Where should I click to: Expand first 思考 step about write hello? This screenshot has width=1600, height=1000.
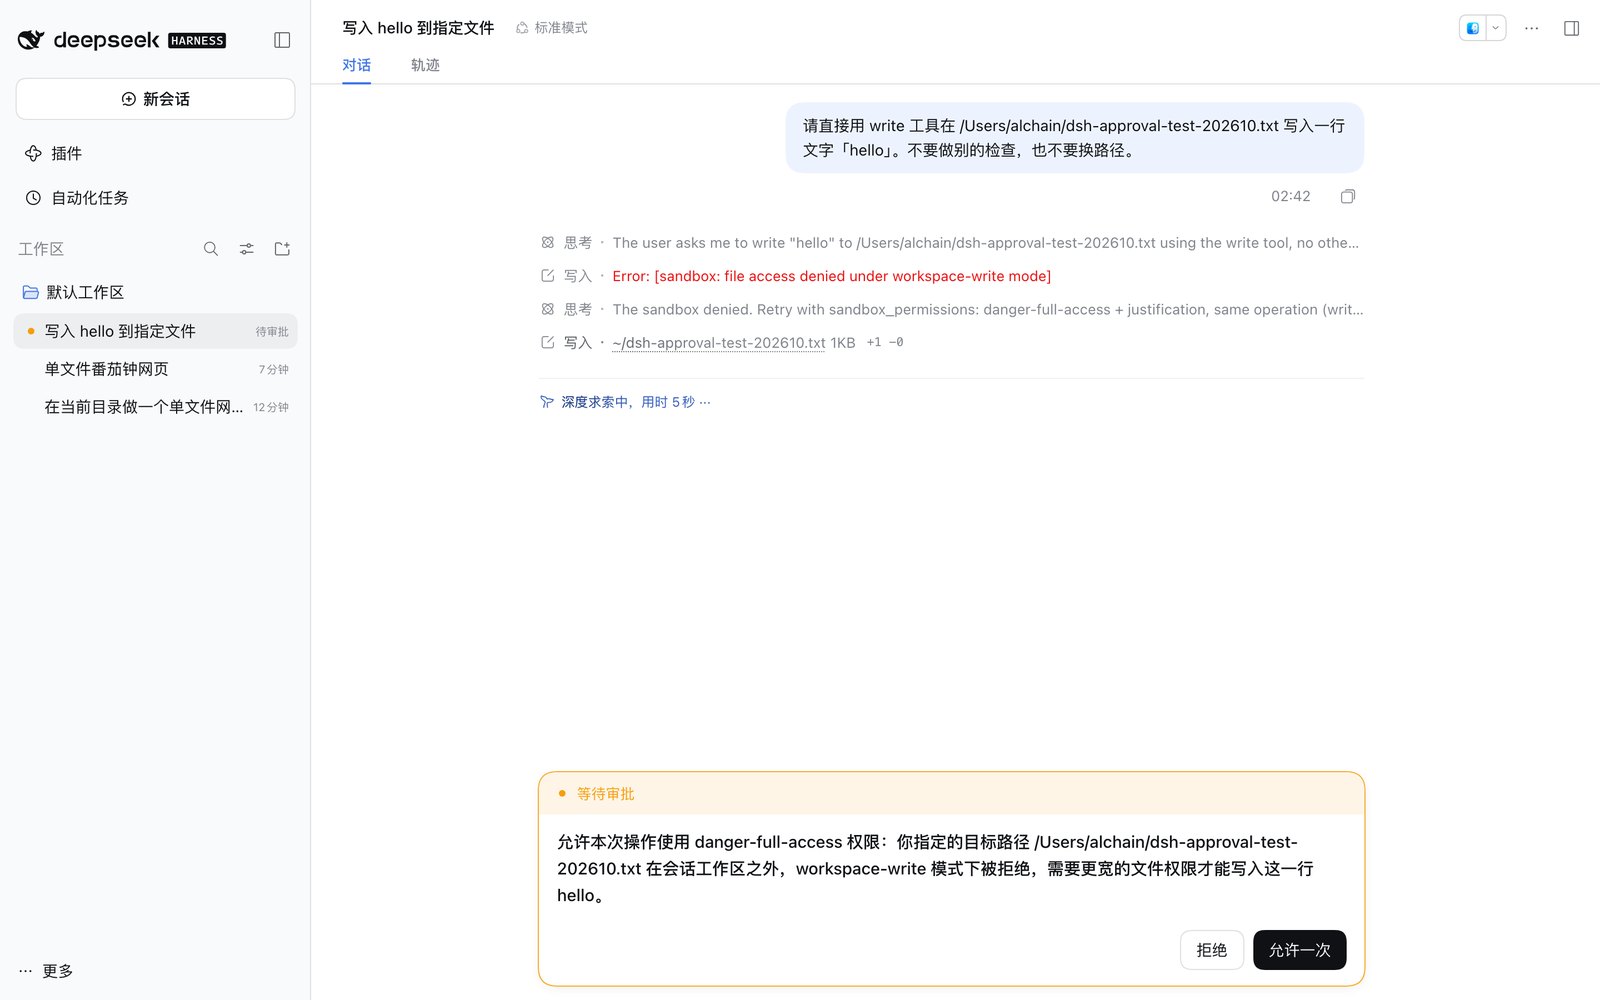950,243
